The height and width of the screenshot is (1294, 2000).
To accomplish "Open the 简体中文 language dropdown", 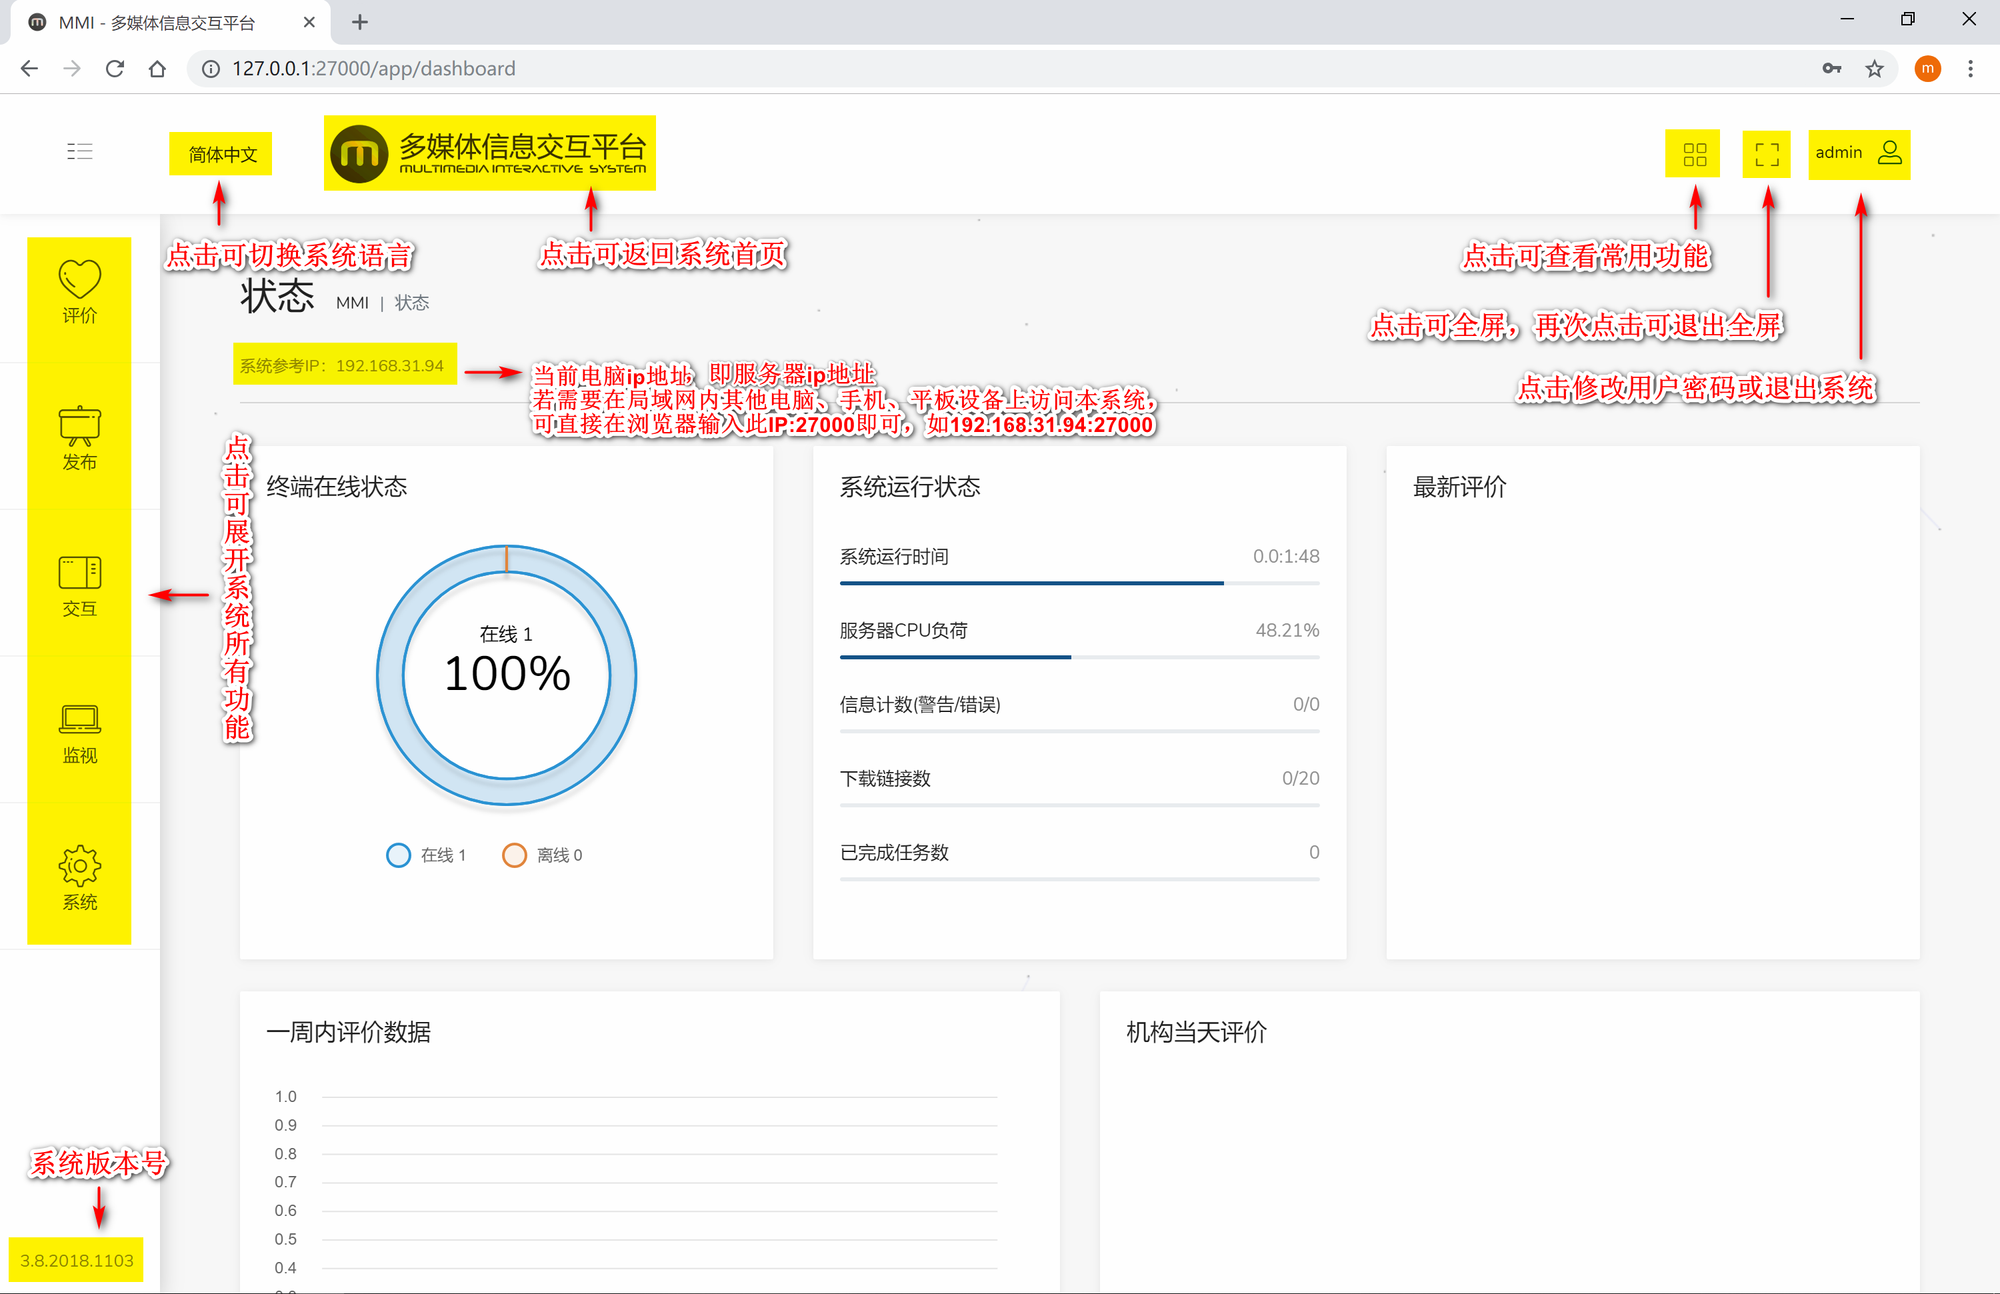I will coord(222,154).
